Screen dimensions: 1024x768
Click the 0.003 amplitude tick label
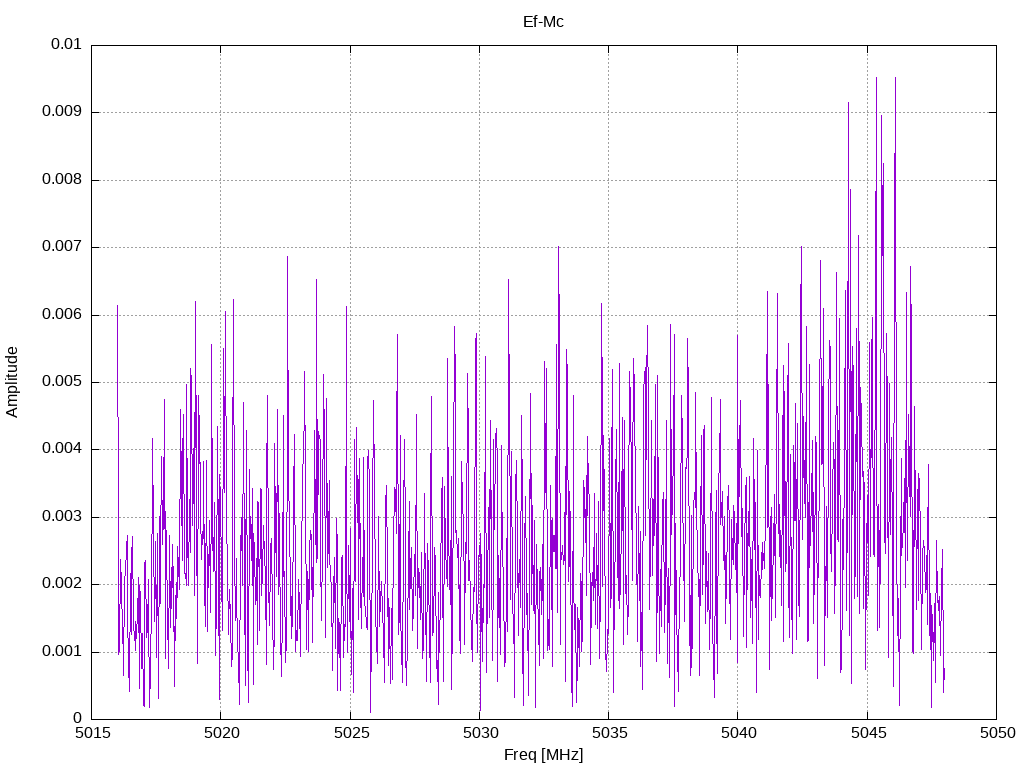61,517
